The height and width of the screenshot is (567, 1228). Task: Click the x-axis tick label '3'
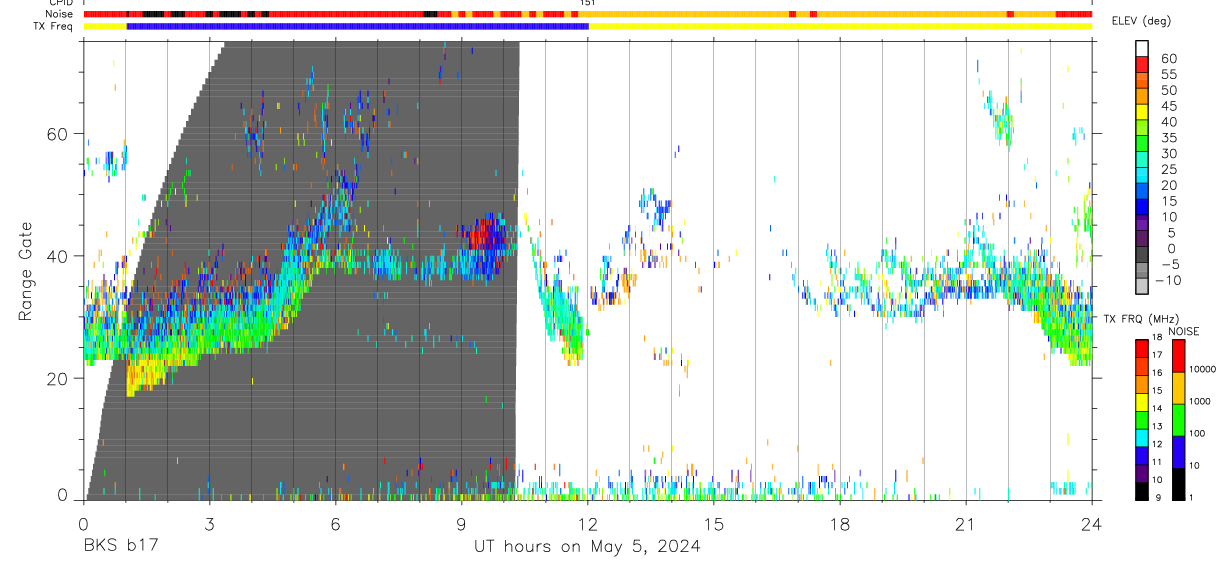coord(209,524)
